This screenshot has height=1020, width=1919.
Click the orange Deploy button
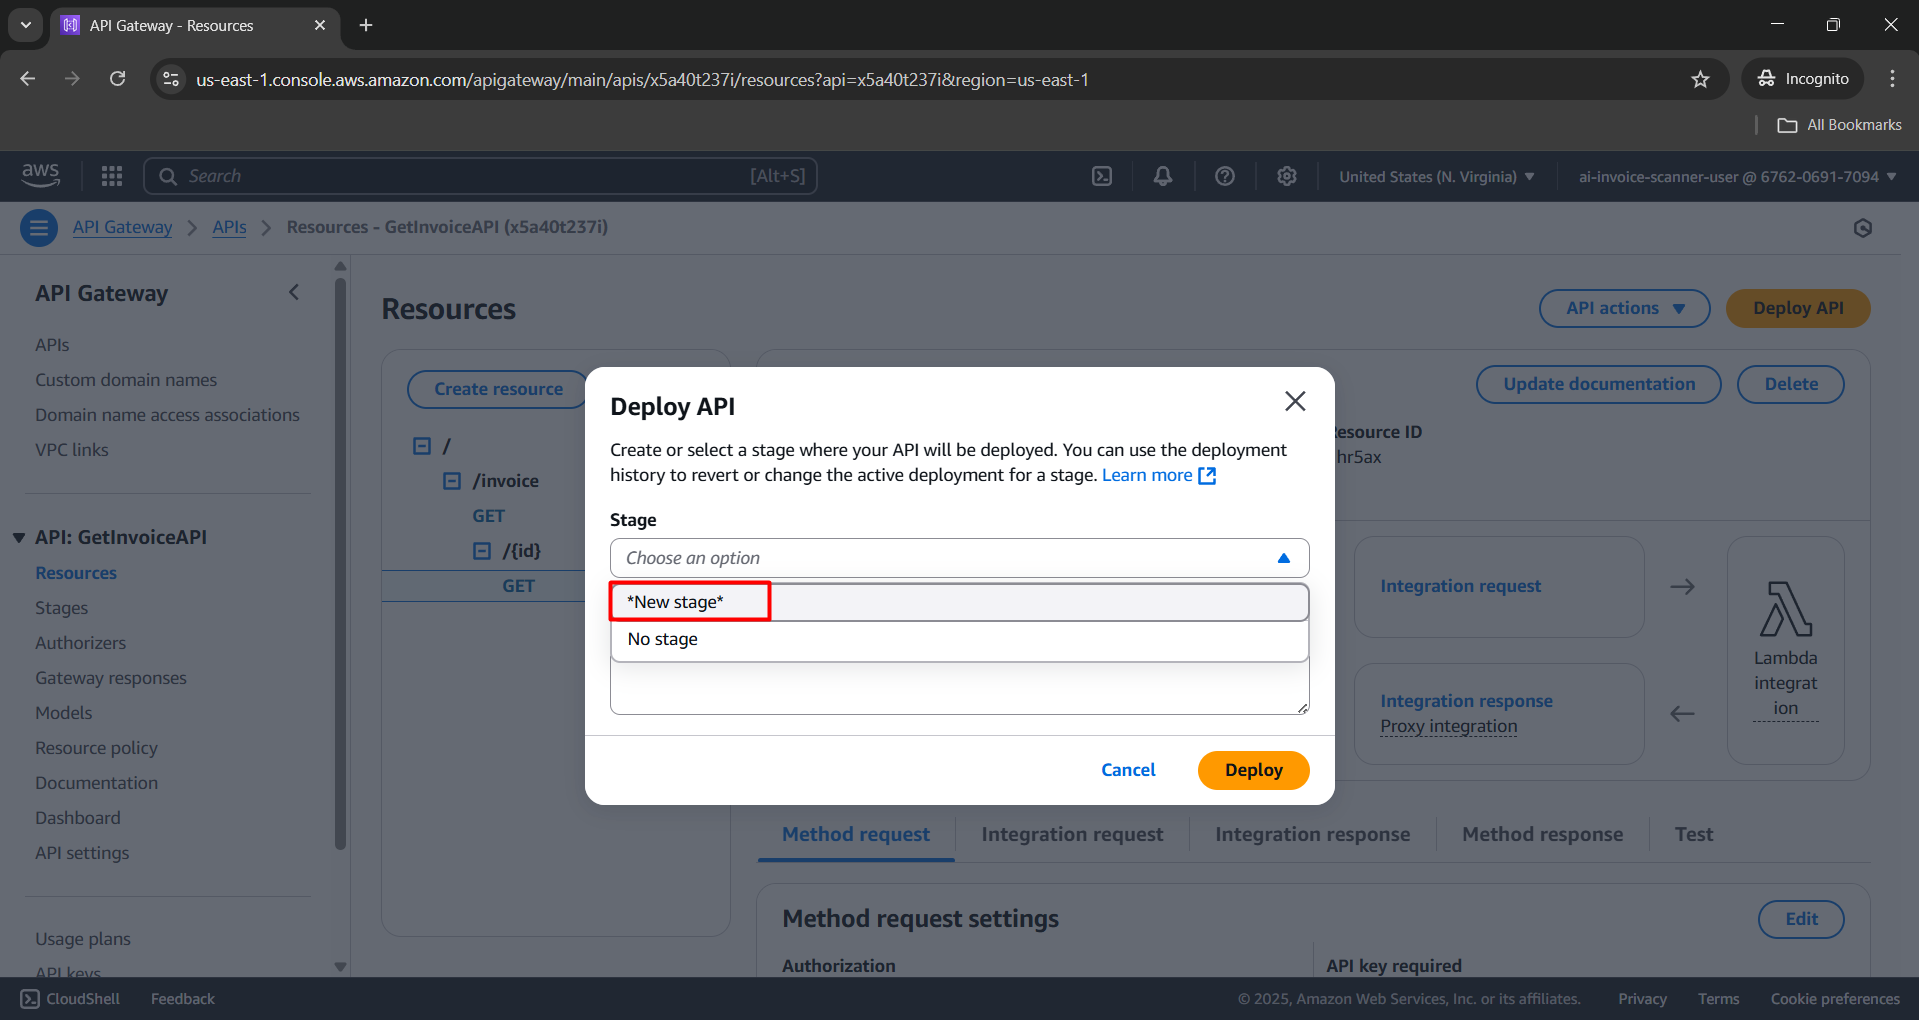[x=1253, y=770]
